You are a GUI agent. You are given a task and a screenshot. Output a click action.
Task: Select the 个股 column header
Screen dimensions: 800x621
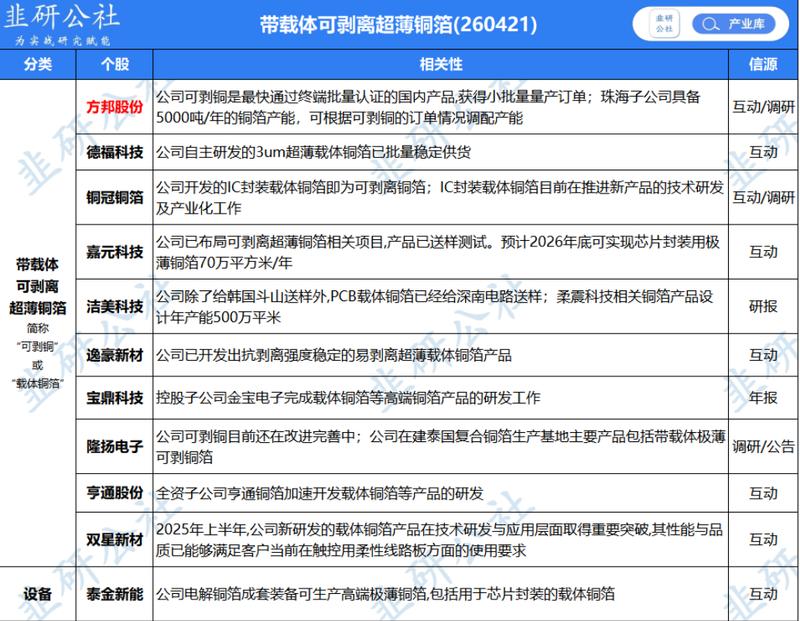pyautogui.click(x=115, y=64)
